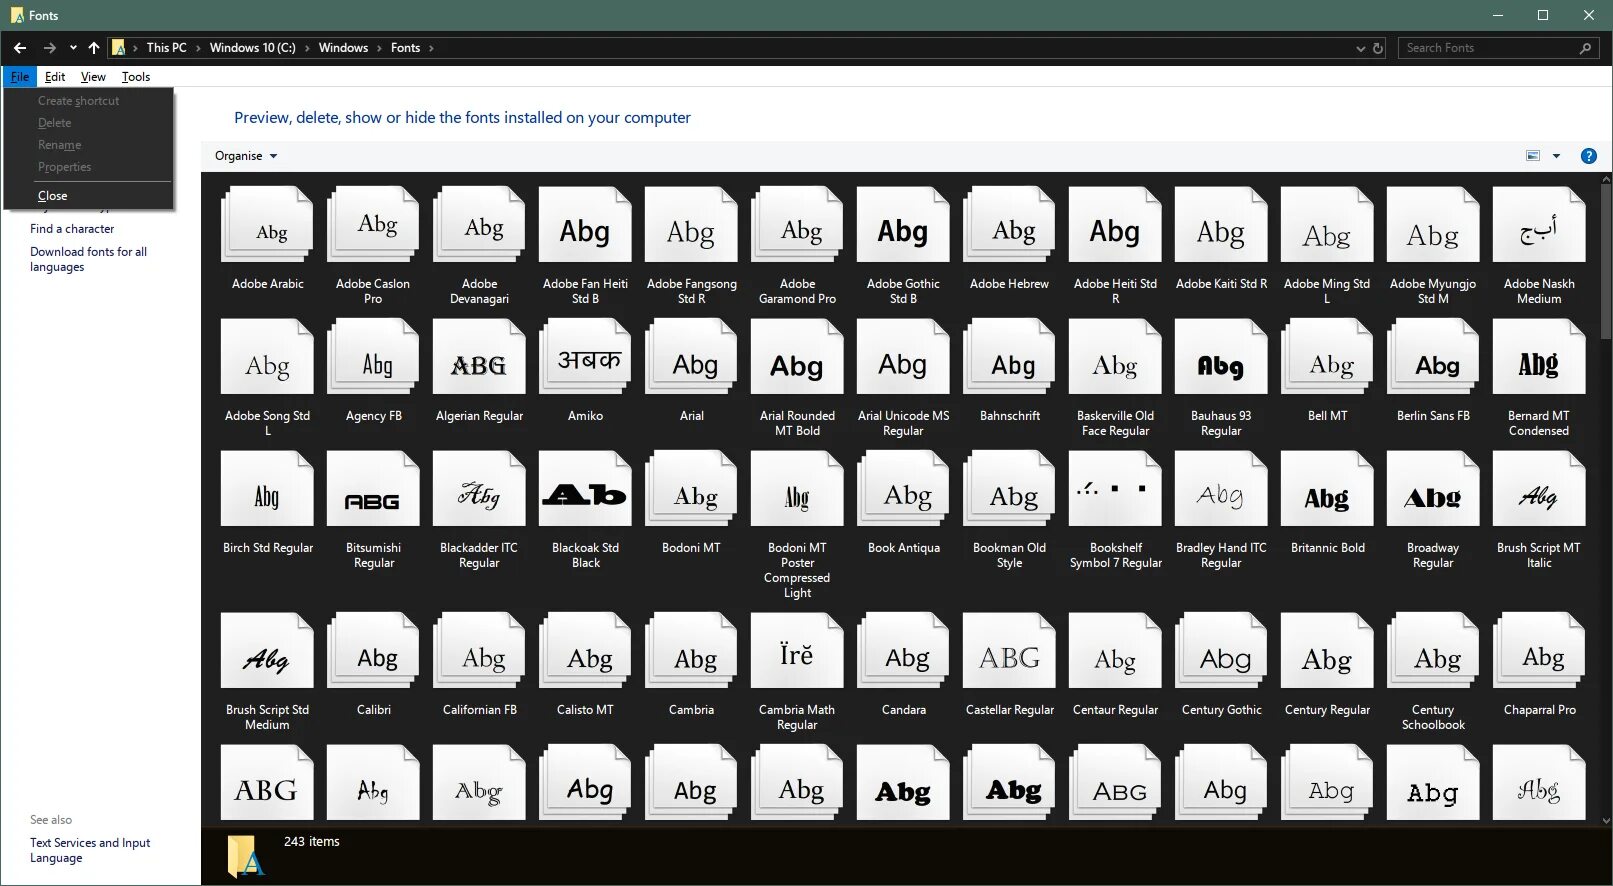Choose Properties in the File menu
Screen dimensions: 1613x886
[89, 167]
